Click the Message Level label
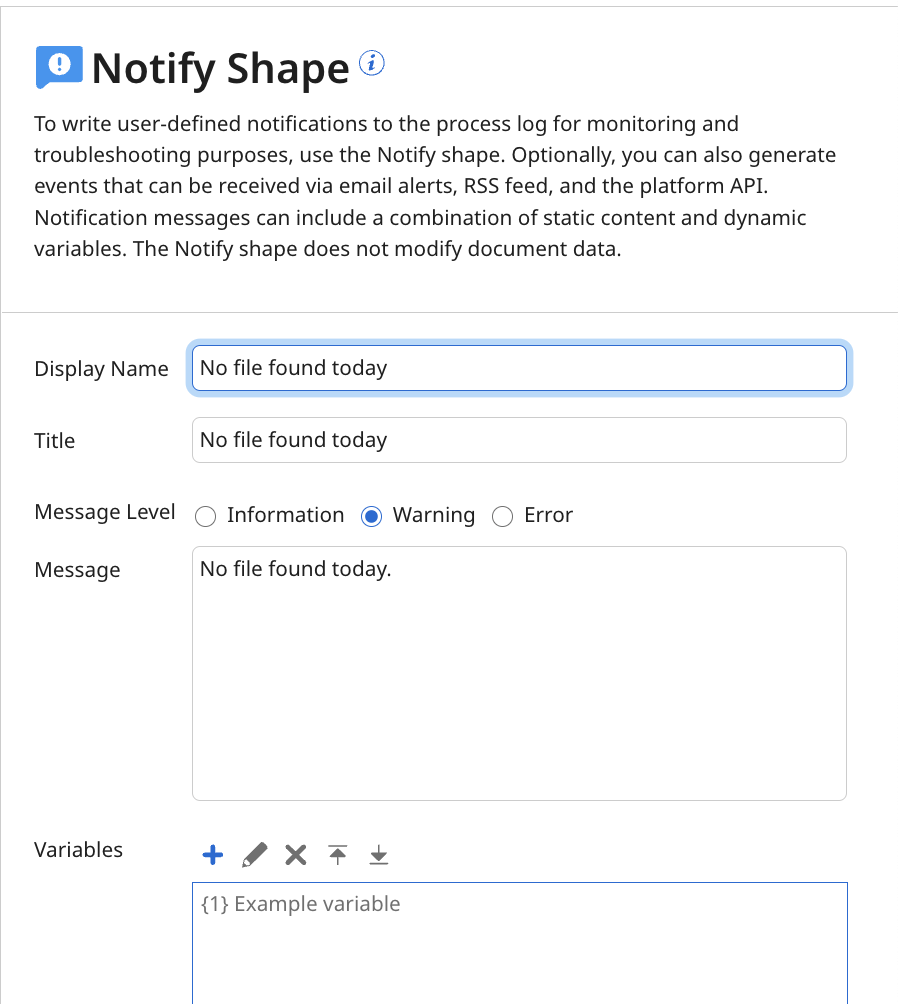 [x=104, y=512]
